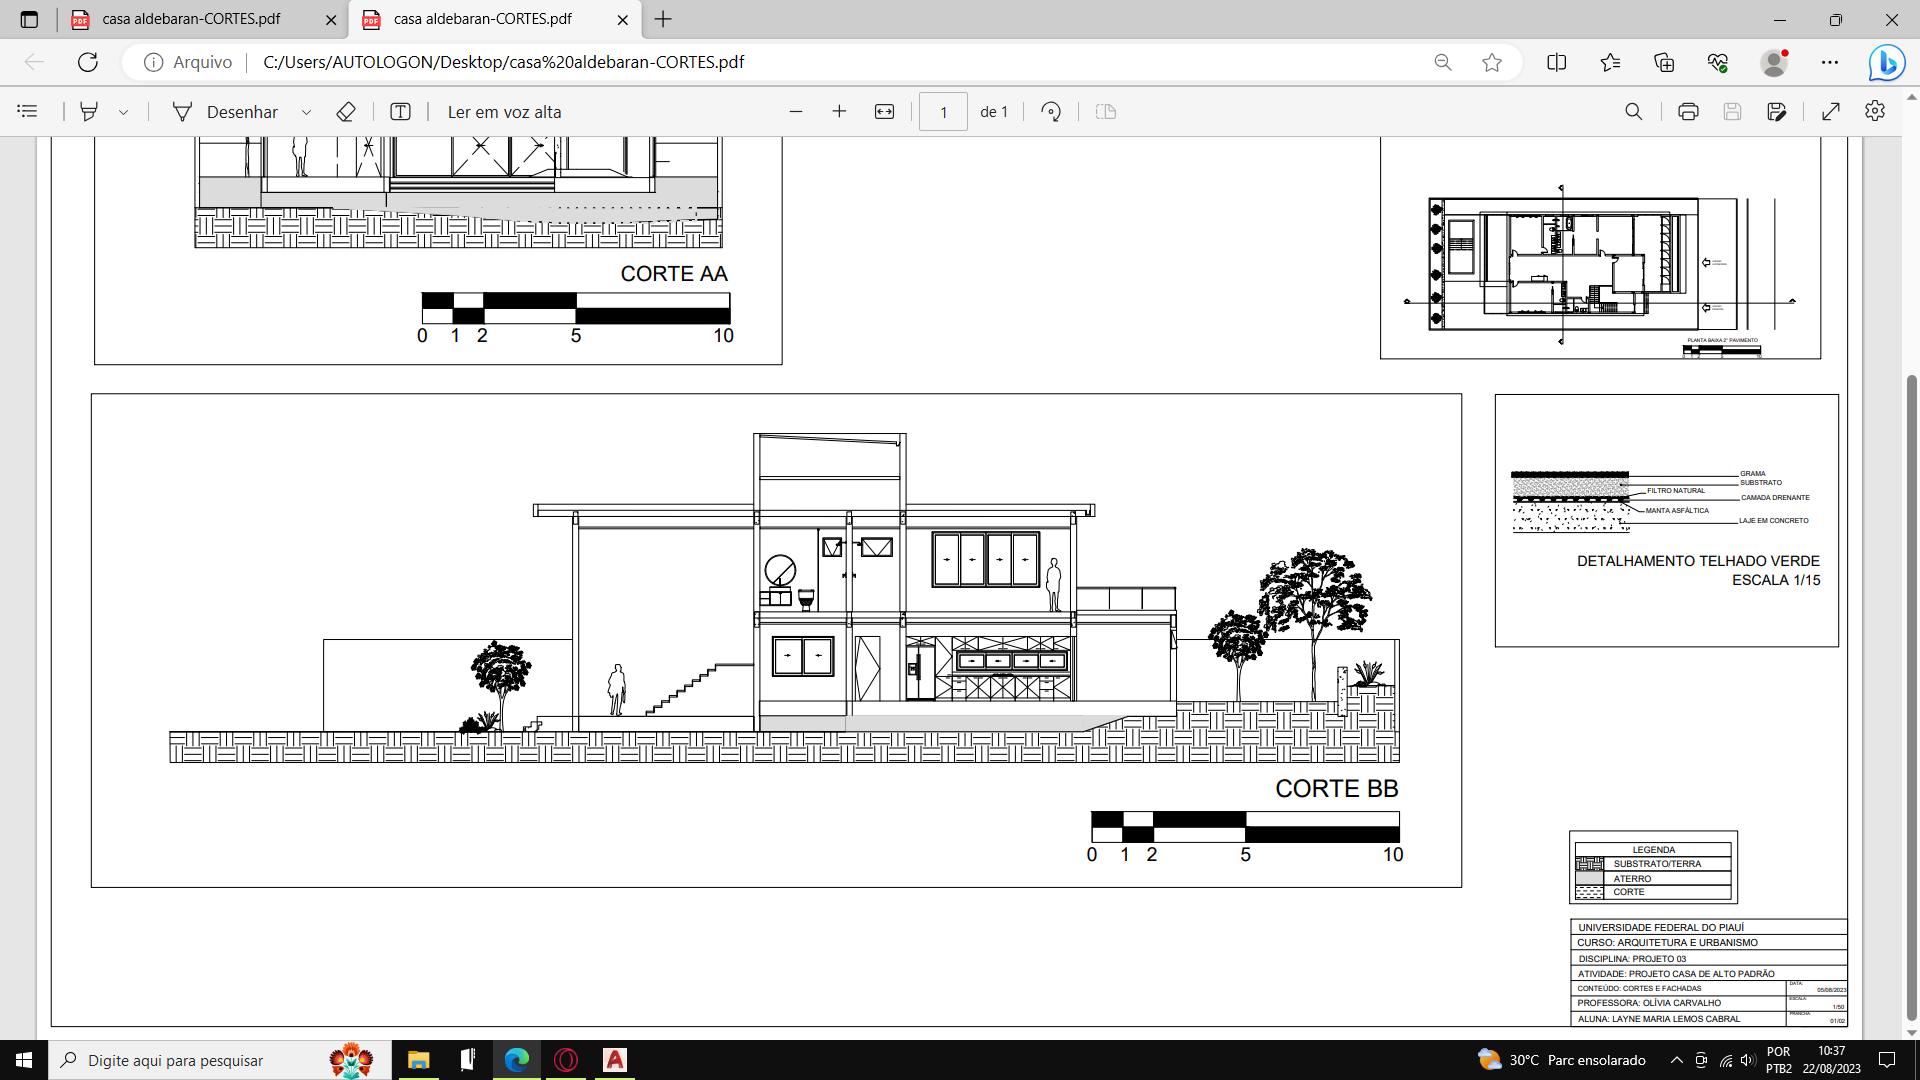
Task: Zoom out of the PDF
Action: (x=796, y=112)
